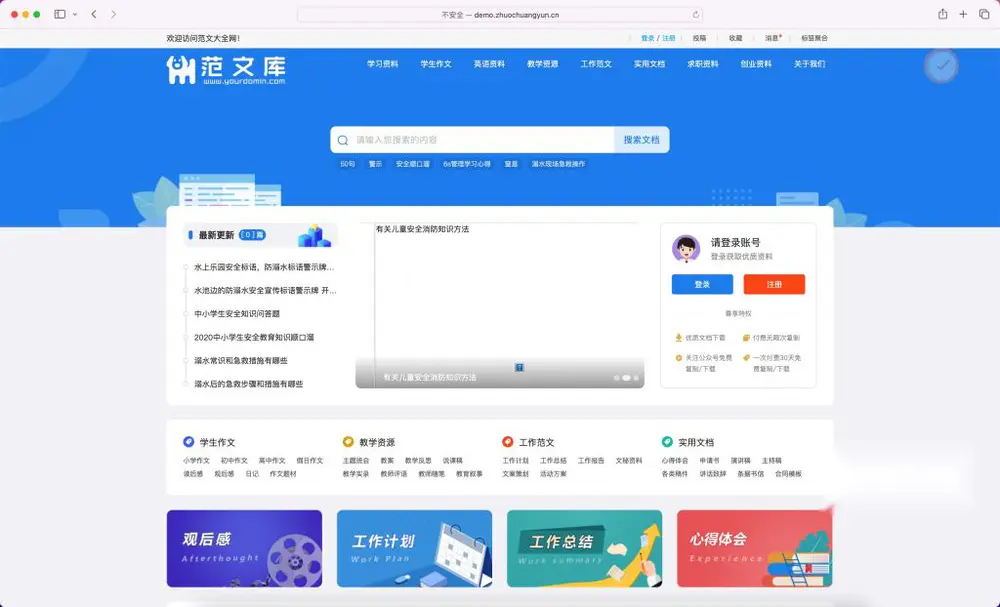This screenshot has height=607, width=1000.
Task: Click the blue 登录 button in login card
Action: click(x=702, y=284)
